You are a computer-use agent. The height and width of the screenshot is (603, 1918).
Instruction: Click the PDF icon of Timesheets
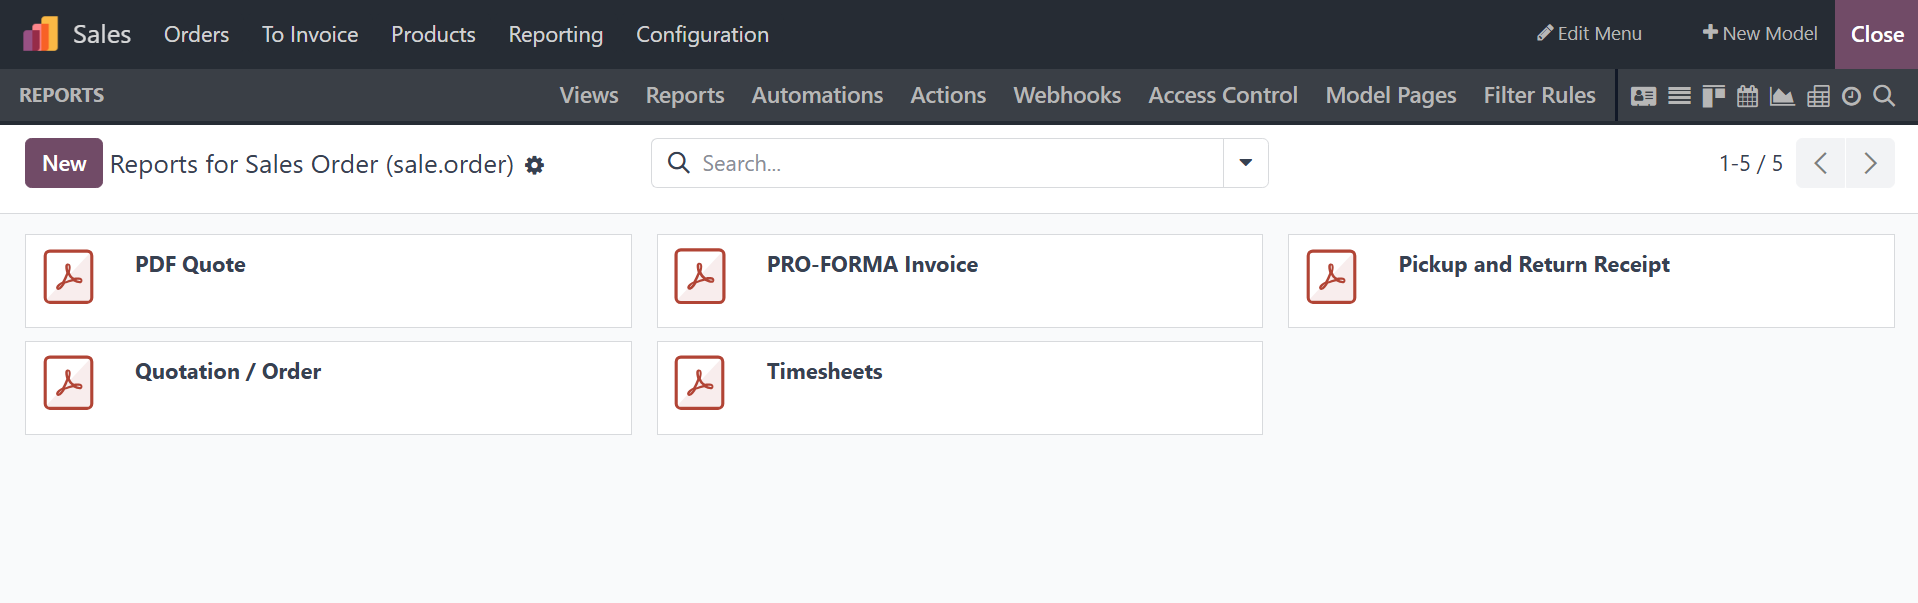click(x=700, y=383)
